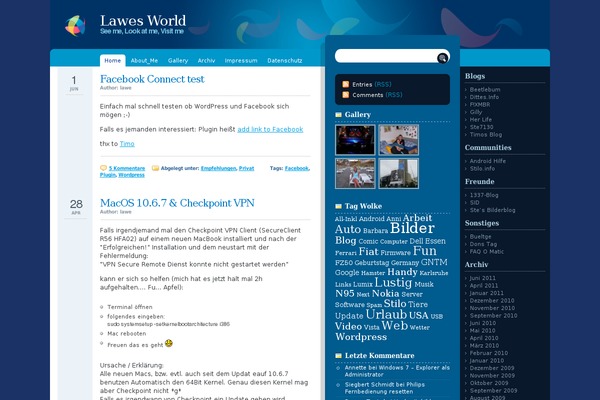The width and height of the screenshot is (600, 400).
Task: Select the Android tag
Action: (x=371, y=219)
